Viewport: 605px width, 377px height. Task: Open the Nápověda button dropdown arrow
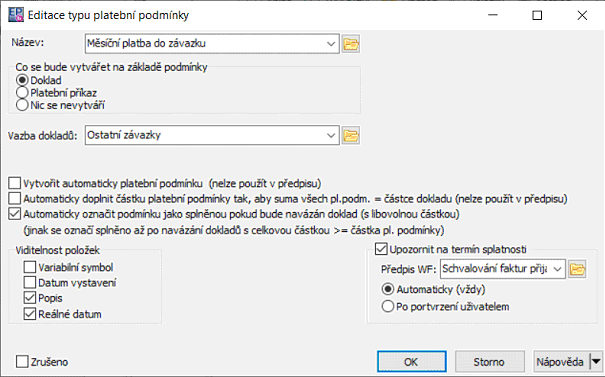[596, 362]
